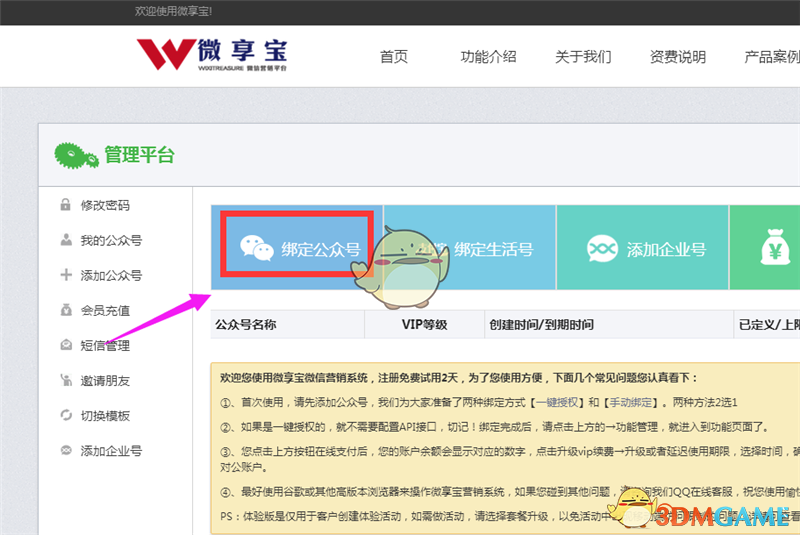Click the 欢迎使用微享宝! top bar text
The height and width of the screenshot is (535, 800).
click(x=173, y=11)
